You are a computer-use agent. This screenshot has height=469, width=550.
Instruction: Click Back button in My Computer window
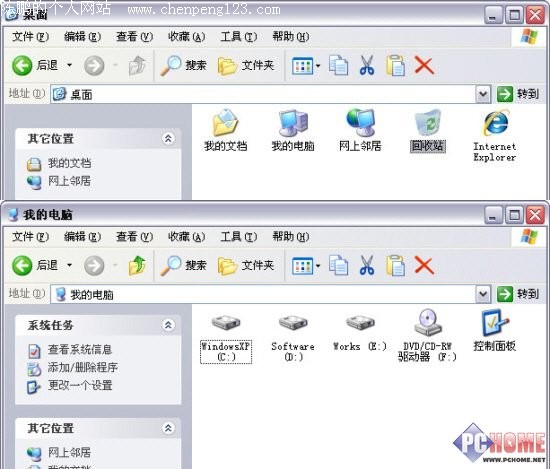click(35, 265)
